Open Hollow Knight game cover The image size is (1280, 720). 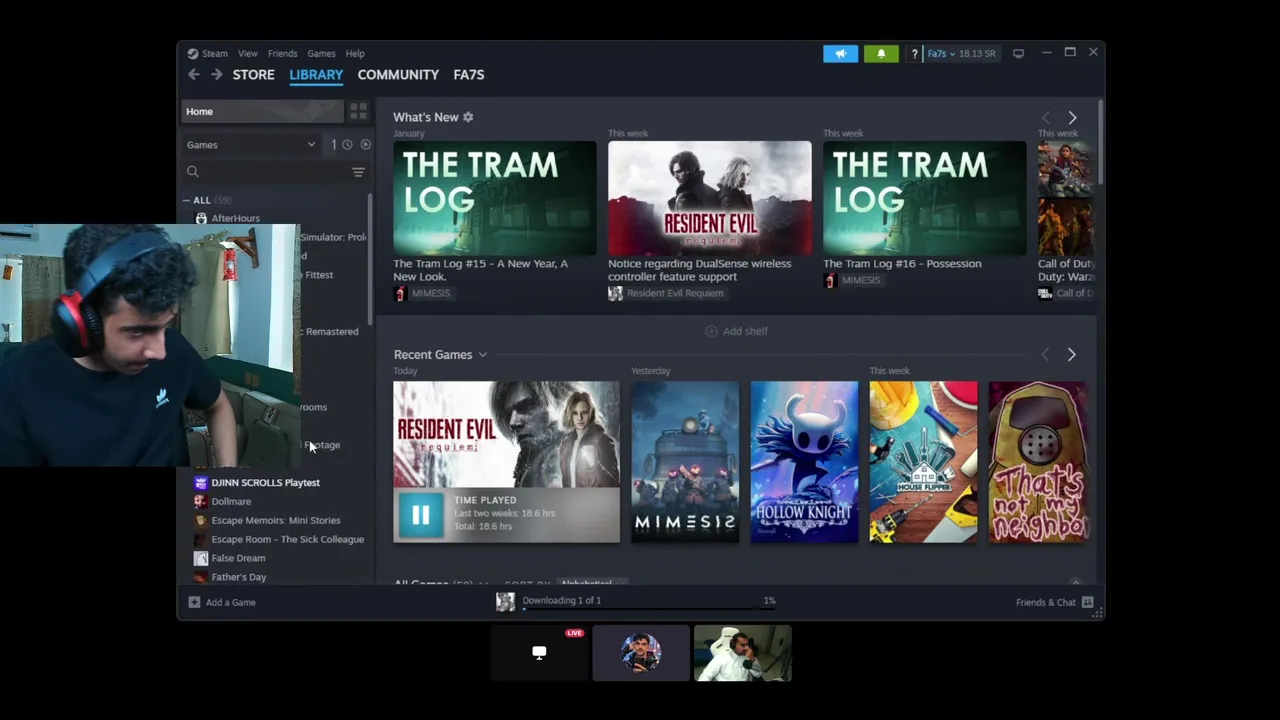804,462
